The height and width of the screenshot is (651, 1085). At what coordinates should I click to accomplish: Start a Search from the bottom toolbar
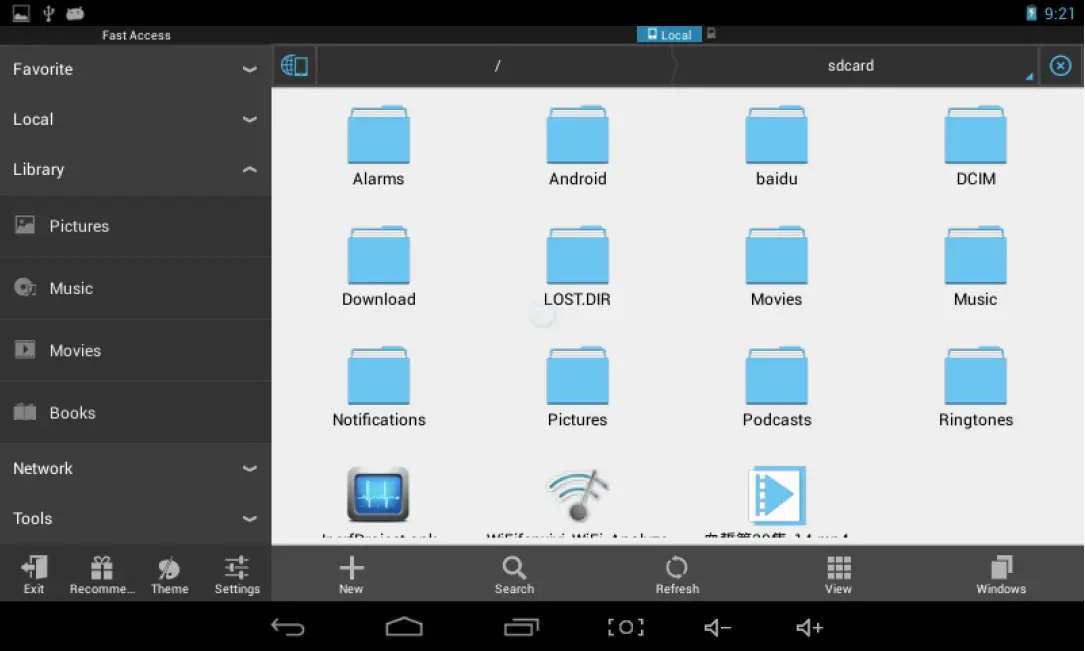(x=514, y=573)
